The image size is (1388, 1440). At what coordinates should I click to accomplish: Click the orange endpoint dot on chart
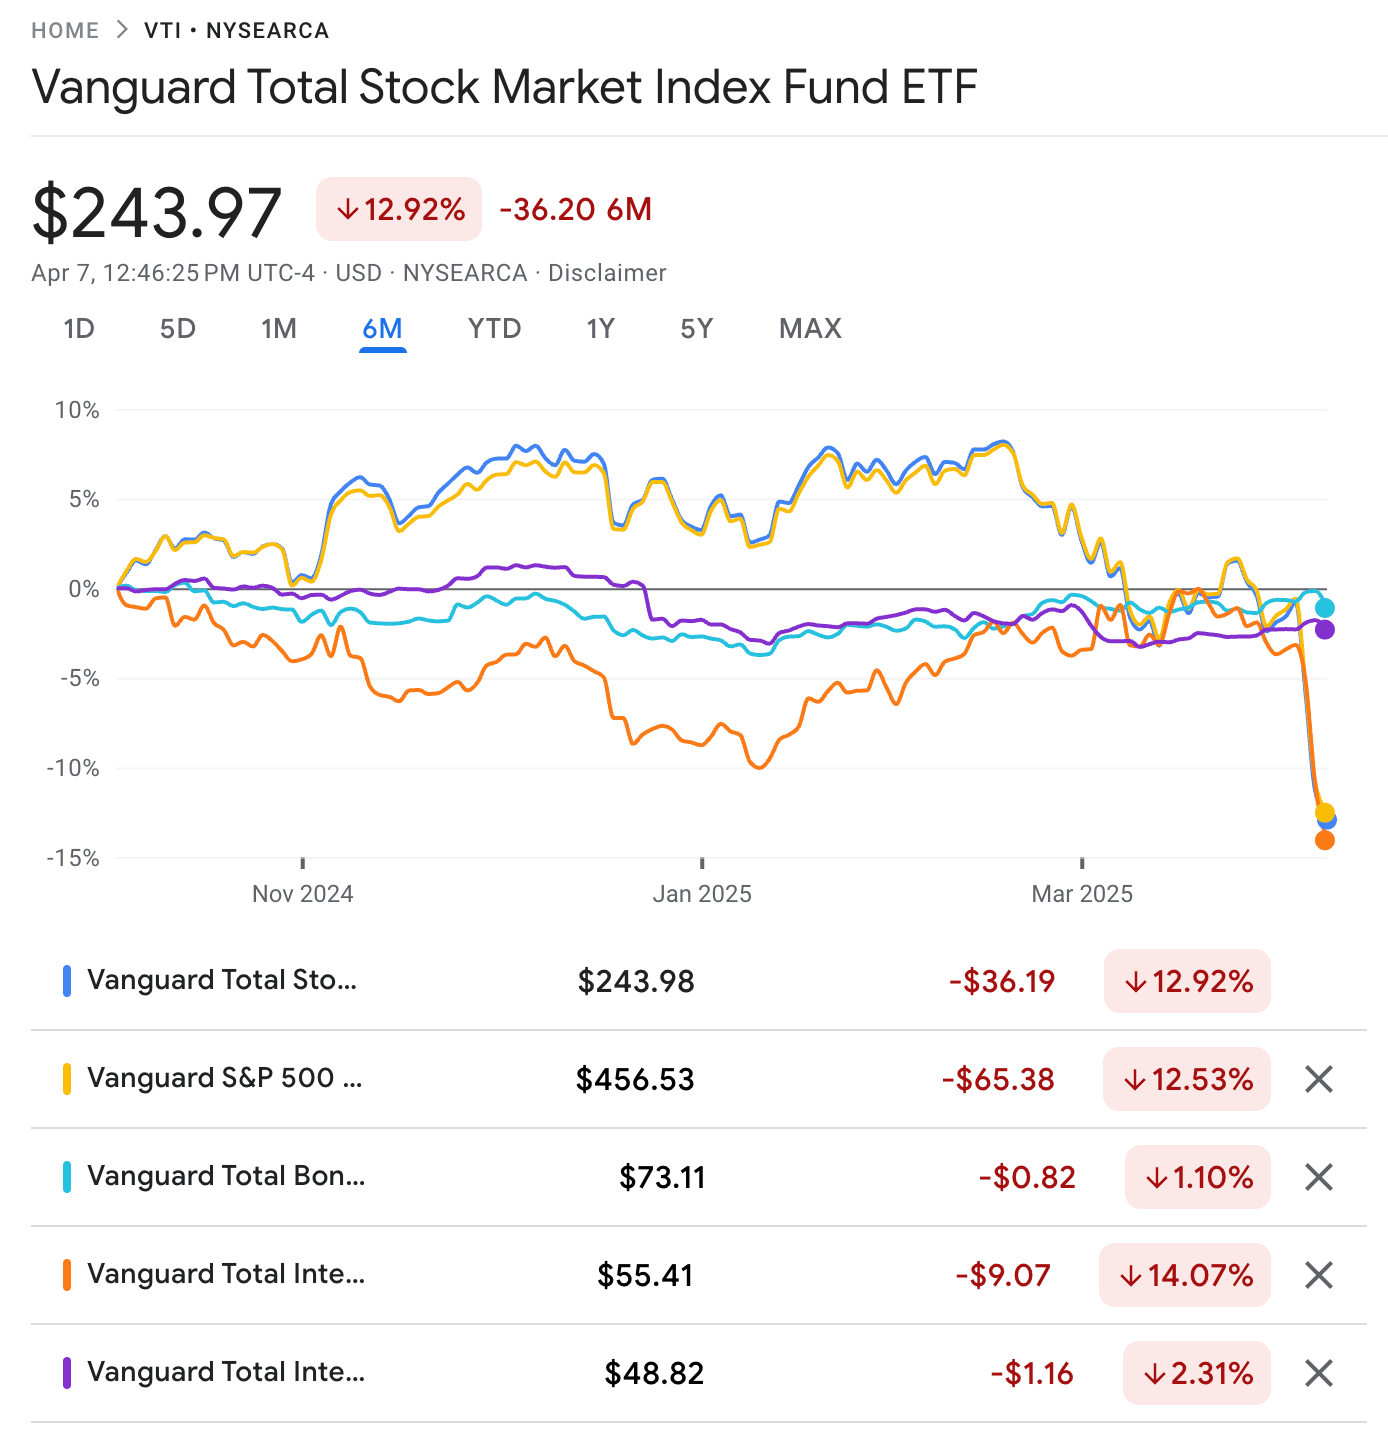point(1325,840)
